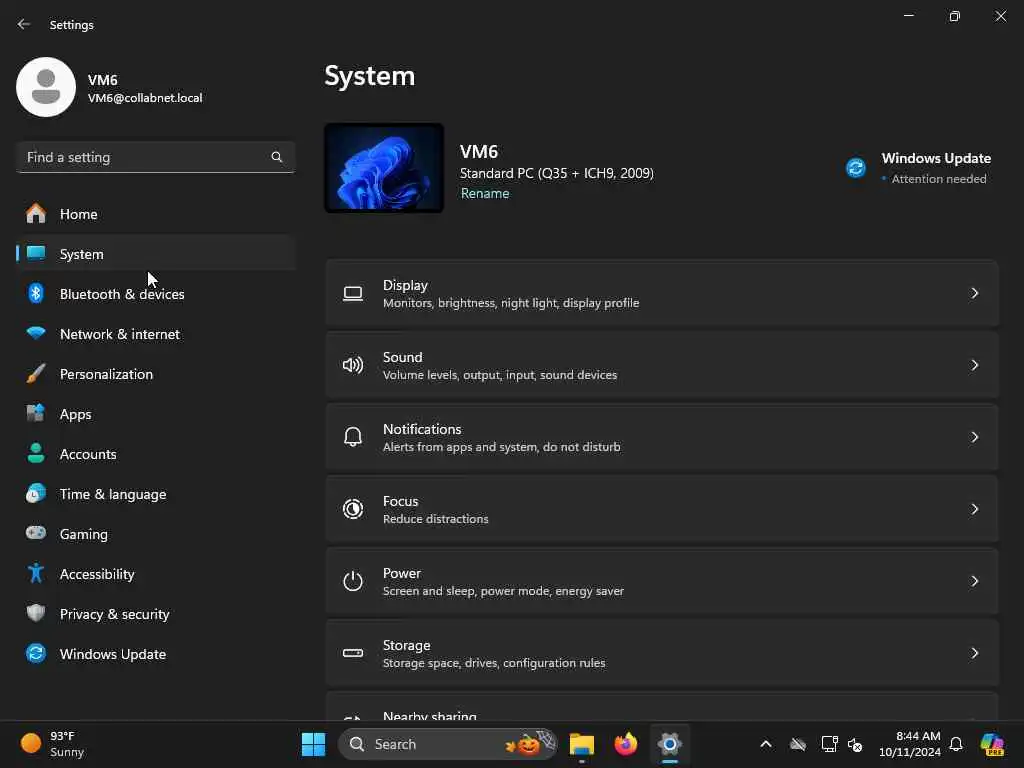Click the Focus circle icon
This screenshot has width=1024, height=768.
tap(353, 509)
